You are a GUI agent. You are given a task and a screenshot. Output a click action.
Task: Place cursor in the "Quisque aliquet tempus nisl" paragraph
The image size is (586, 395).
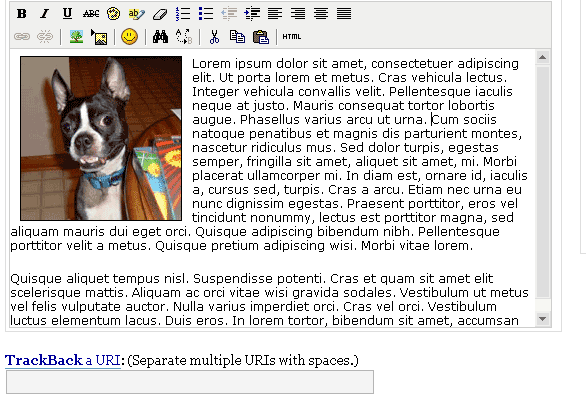click(x=269, y=299)
